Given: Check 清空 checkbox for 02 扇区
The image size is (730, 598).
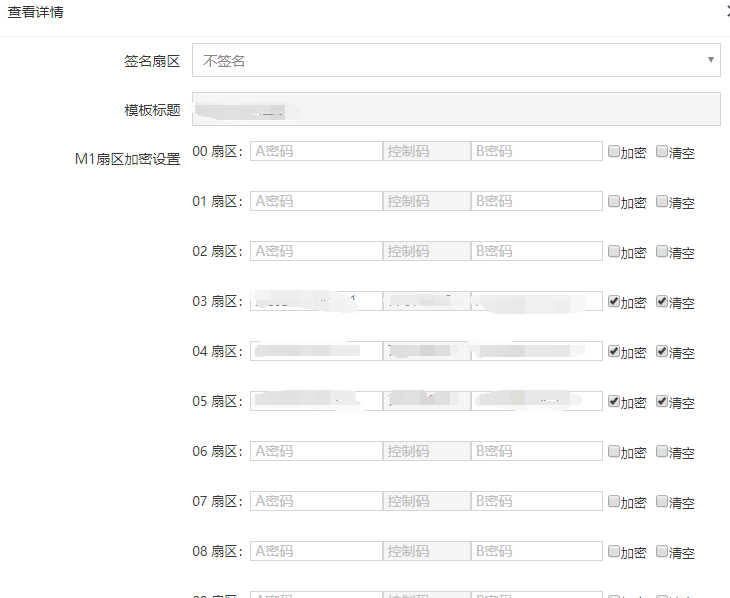Looking at the screenshot, I should click(x=662, y=252).
